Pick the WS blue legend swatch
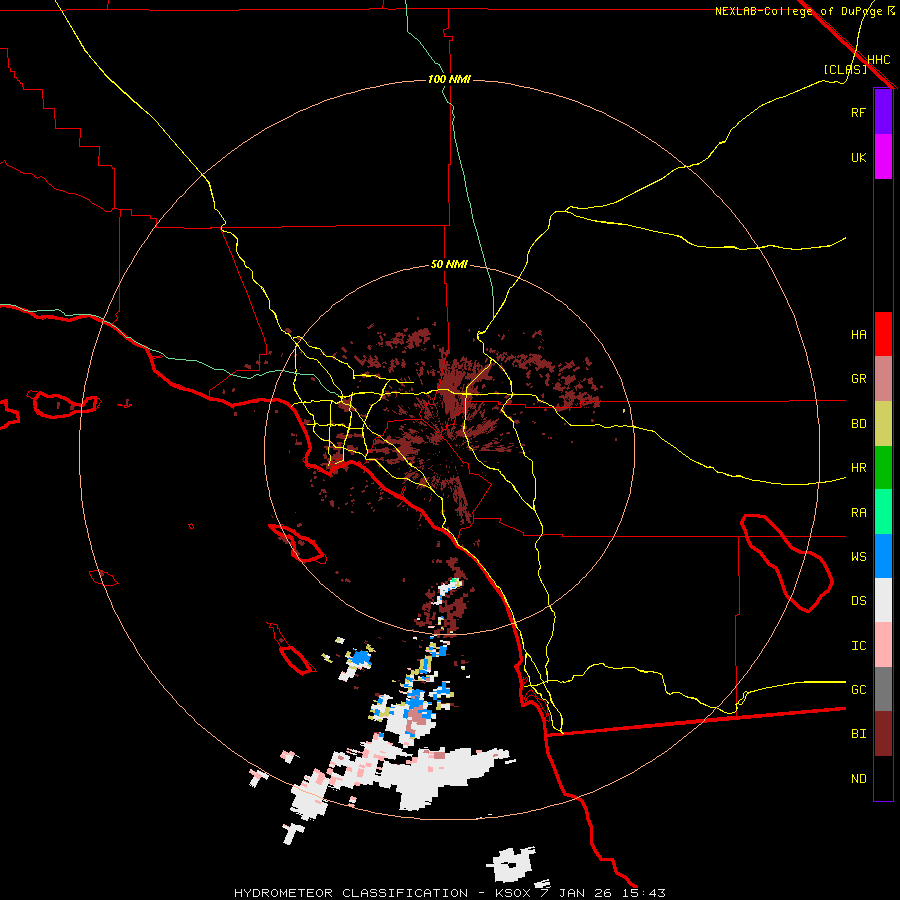The width and height of the screenshot is (900, 900). pos(883,556)
